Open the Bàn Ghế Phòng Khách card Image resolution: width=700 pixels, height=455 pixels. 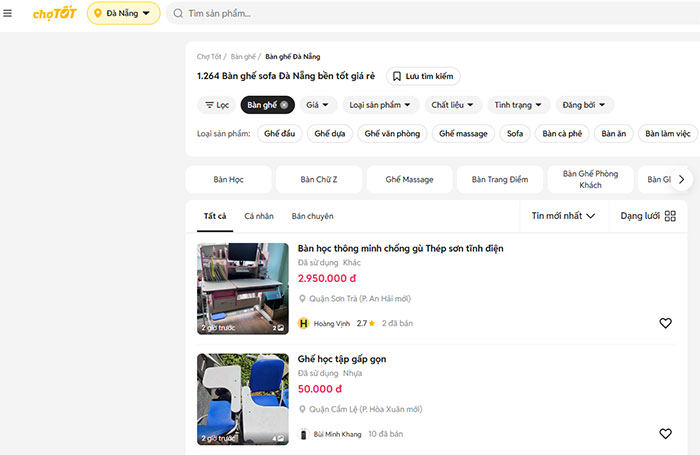590,179
